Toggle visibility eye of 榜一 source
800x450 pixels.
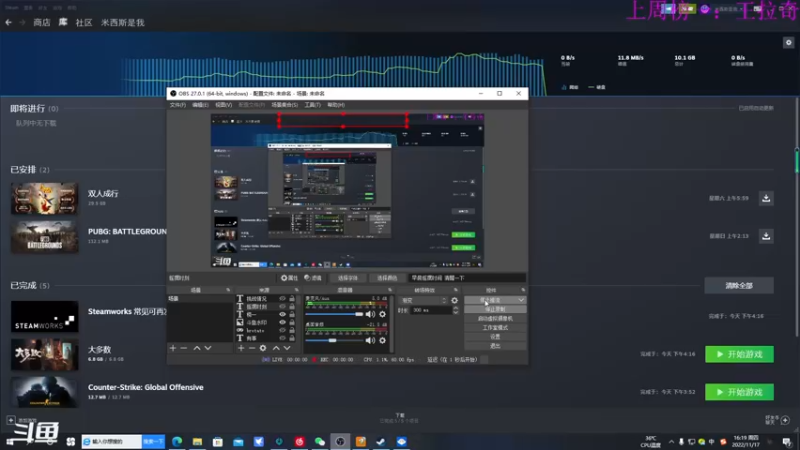pyautogui.click(x=282, y=314)
